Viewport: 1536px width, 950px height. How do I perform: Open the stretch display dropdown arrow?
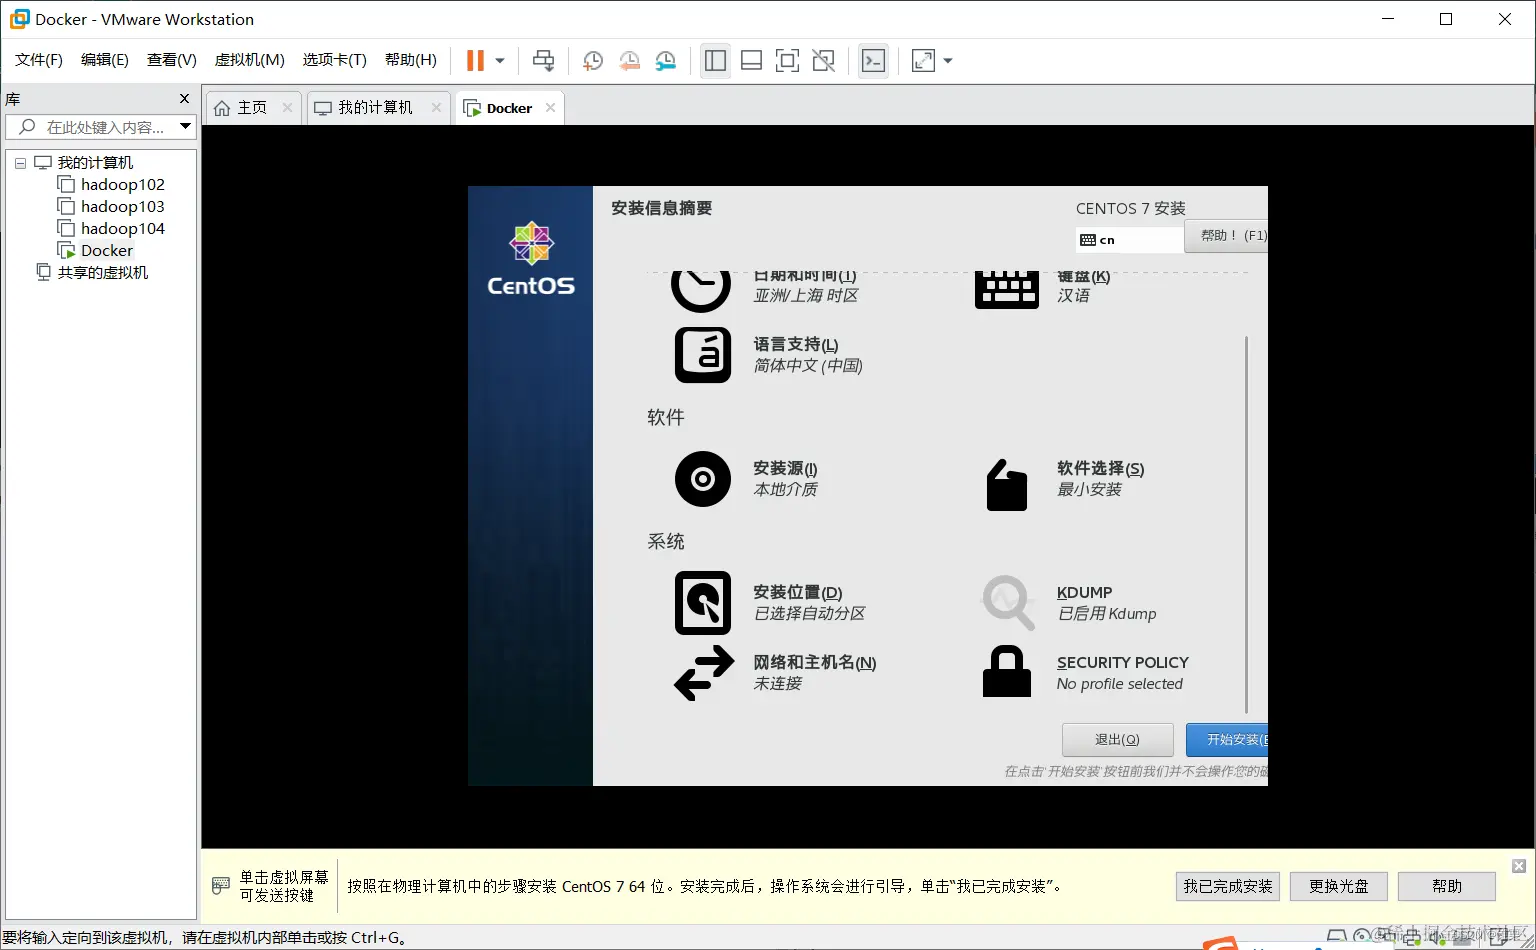pyautogui.click(x=948, y=61)
